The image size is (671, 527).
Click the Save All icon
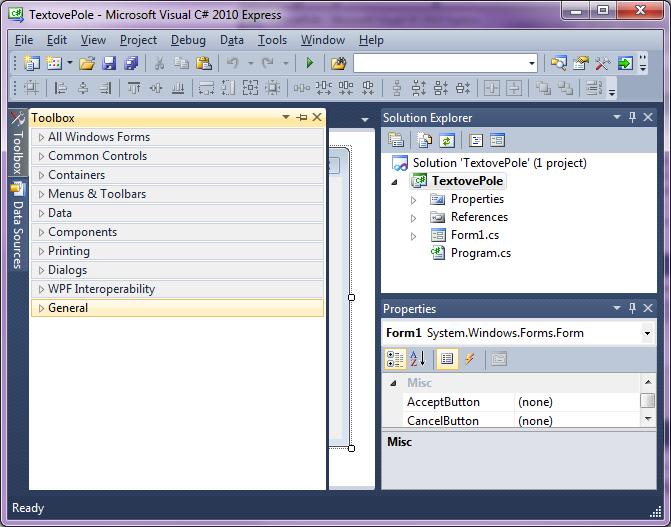(x=131, y=63)
